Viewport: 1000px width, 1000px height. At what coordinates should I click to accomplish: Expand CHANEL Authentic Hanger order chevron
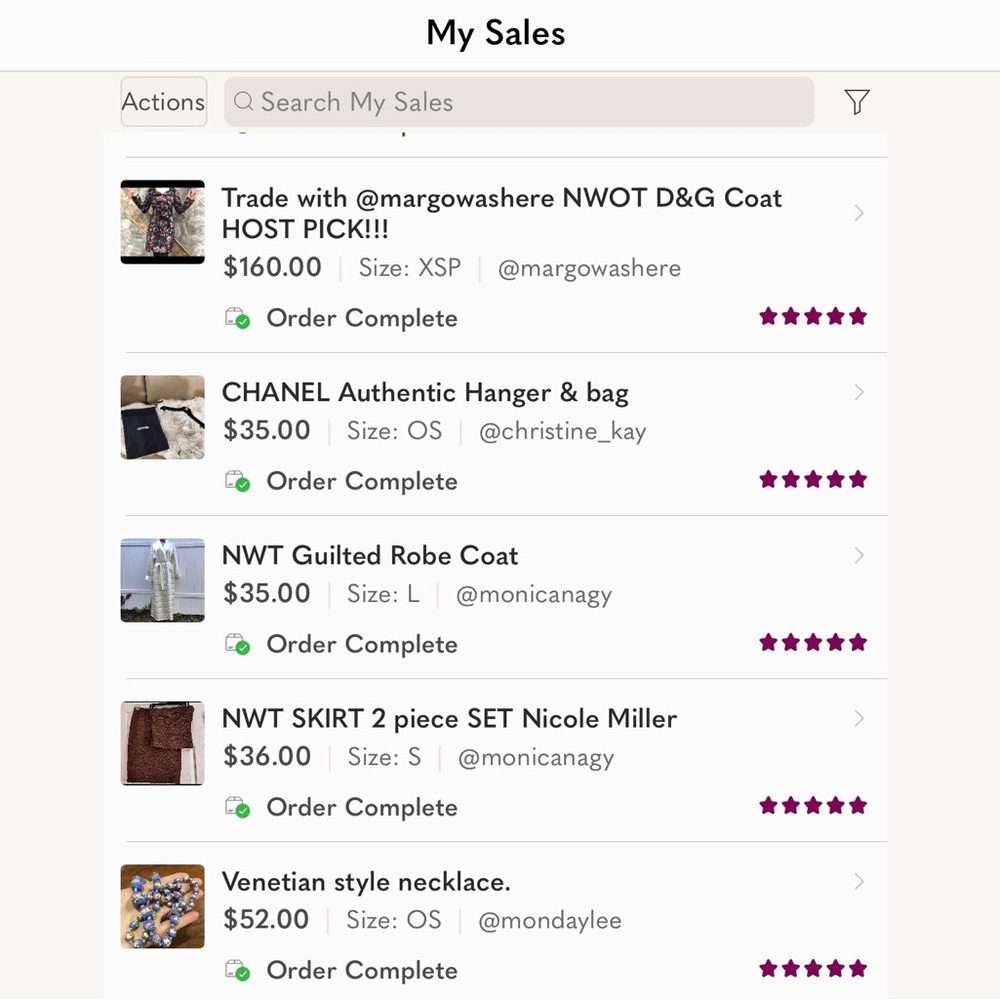tap(859, 392)
